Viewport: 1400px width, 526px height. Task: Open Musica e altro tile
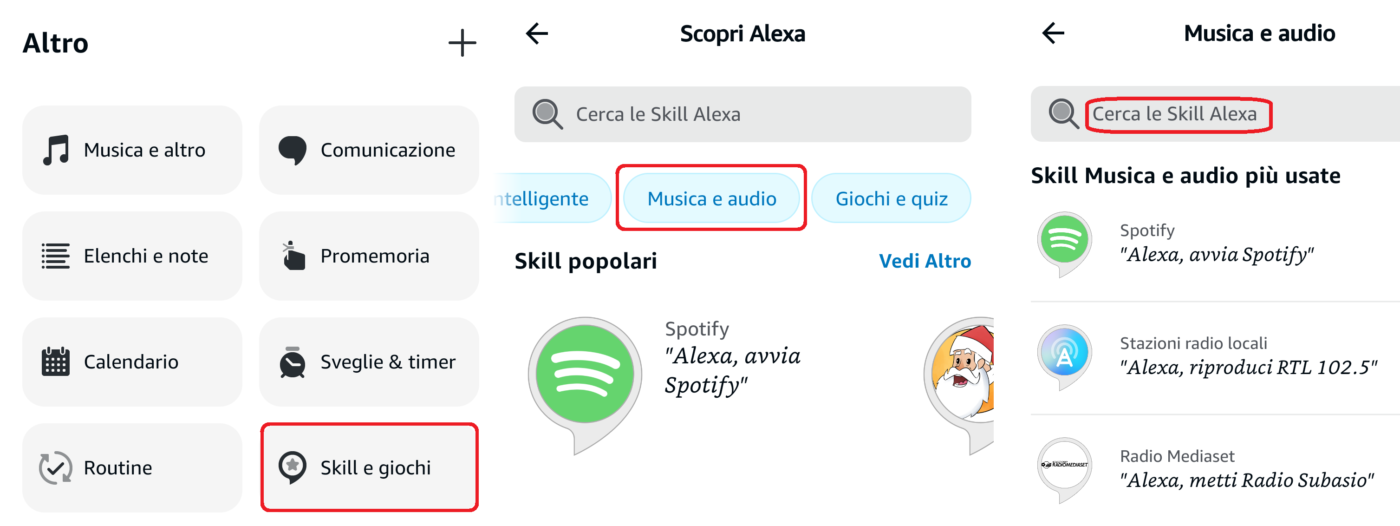tap(132, 150)
